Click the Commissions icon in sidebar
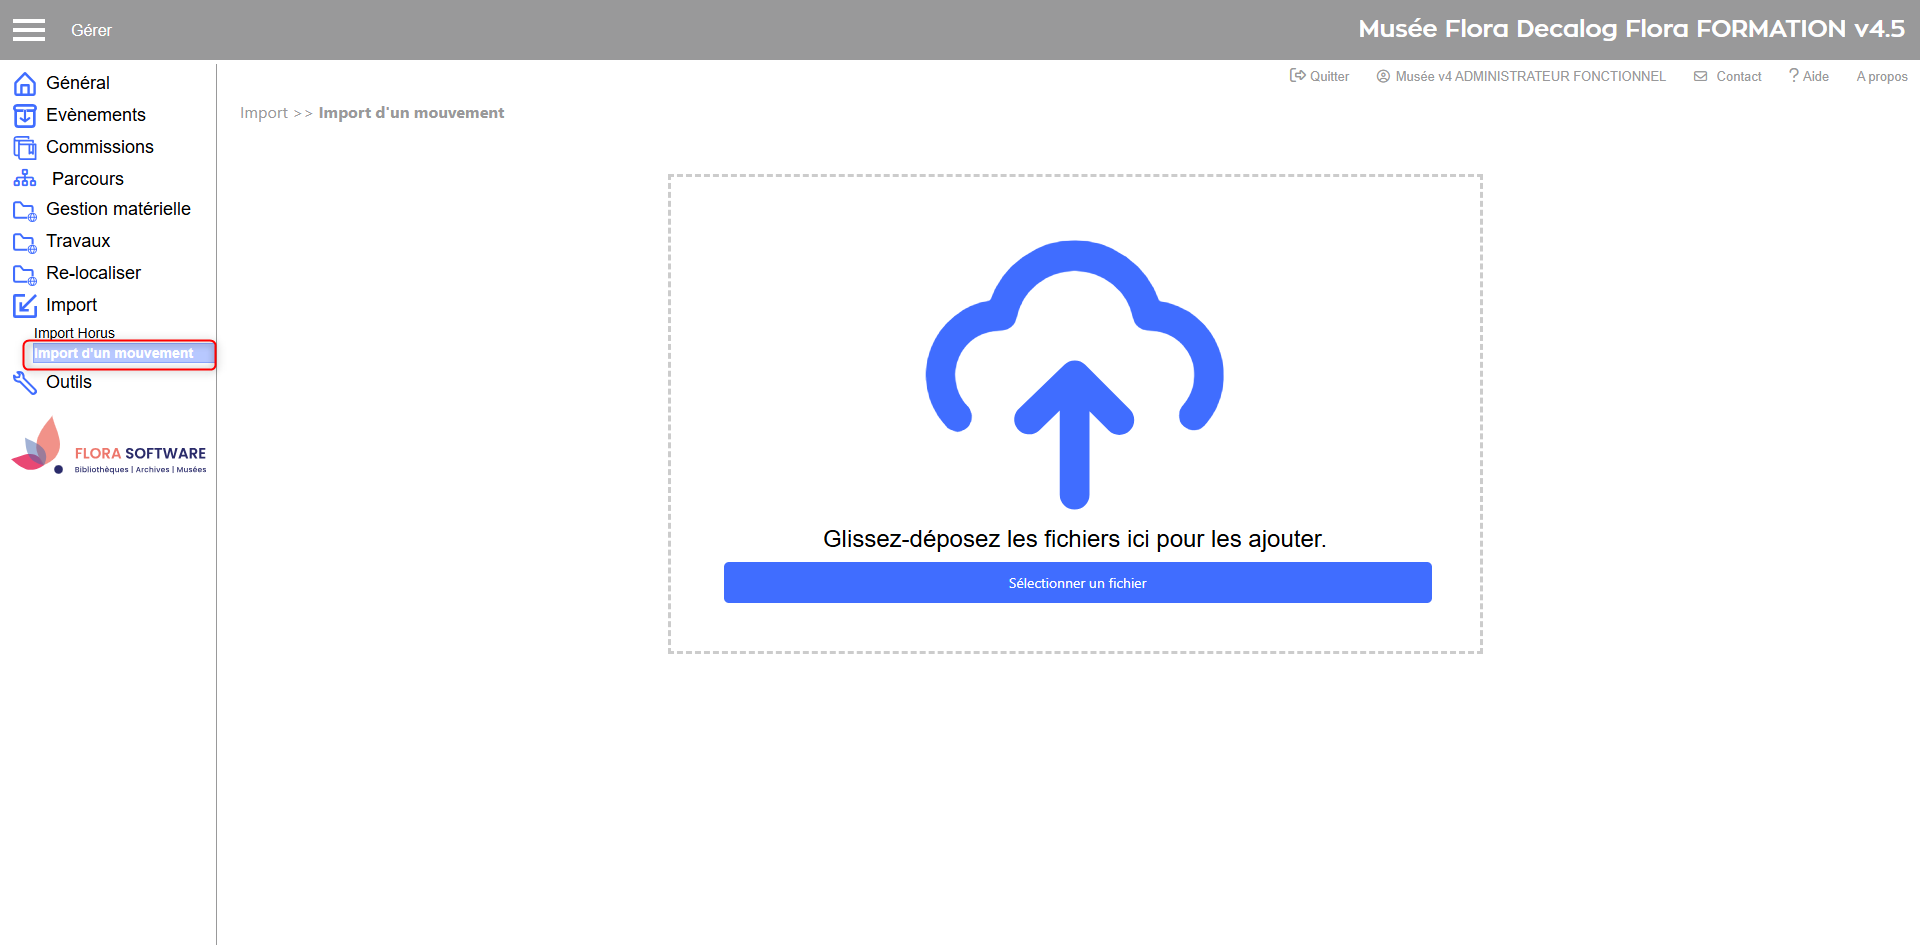 (x=25, y=148)
